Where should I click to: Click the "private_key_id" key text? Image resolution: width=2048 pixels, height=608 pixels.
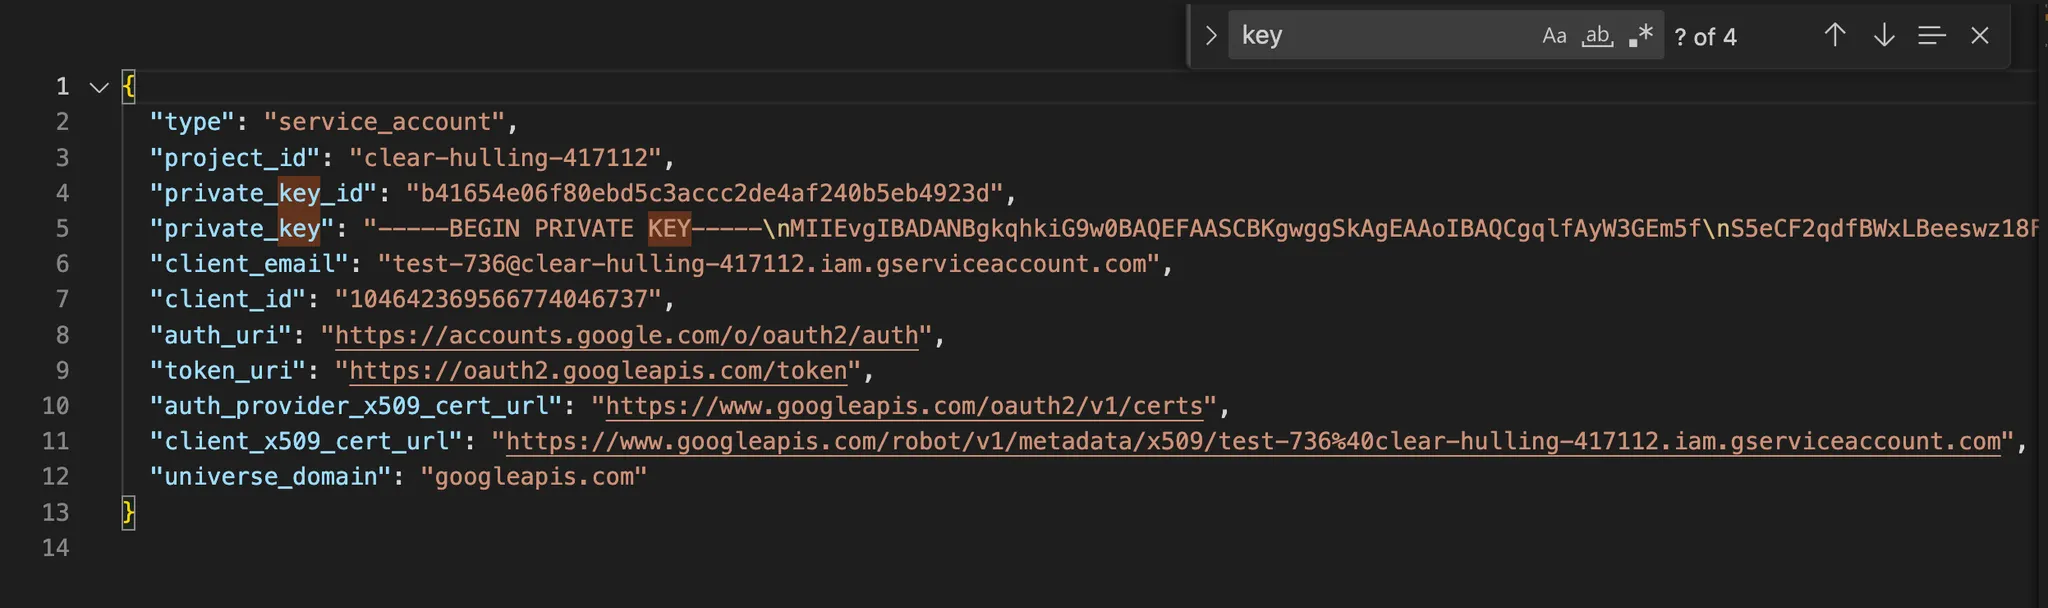pos(263,193)
